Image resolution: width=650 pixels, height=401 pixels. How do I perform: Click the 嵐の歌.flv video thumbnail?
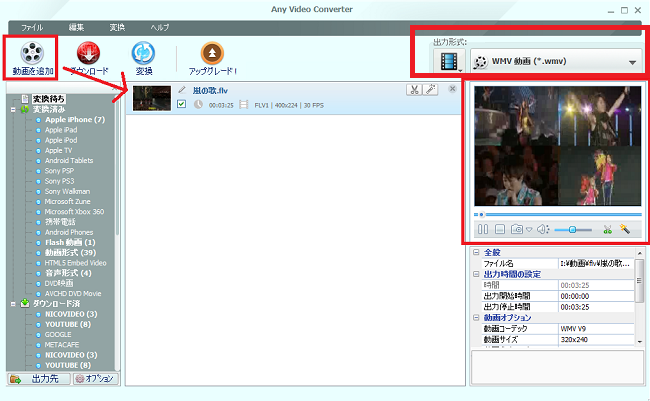point(152,98)
